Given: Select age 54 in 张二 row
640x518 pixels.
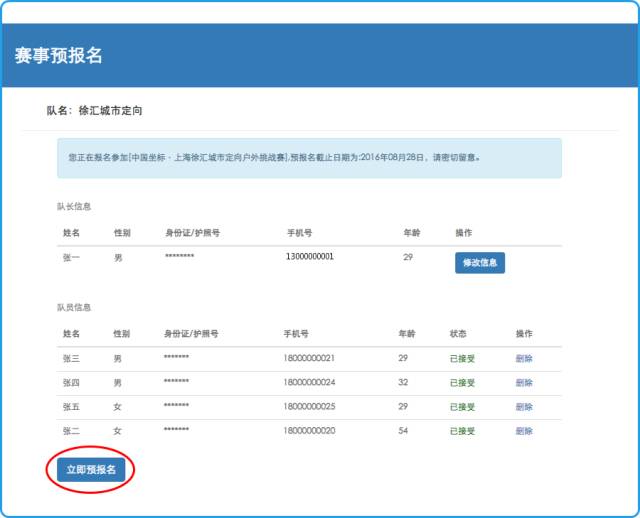Looking at the screenshot, I should (403, 430).
